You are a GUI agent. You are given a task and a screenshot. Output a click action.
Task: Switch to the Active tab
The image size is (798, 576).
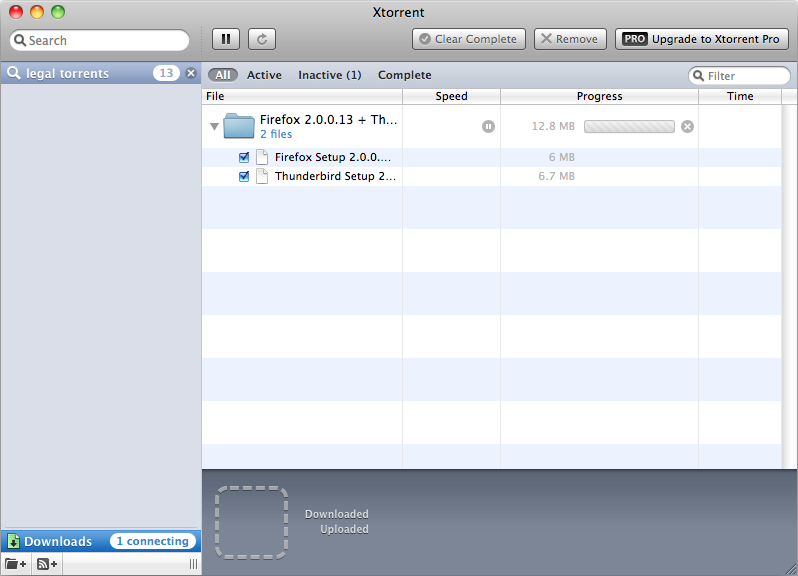click(264, 75)
